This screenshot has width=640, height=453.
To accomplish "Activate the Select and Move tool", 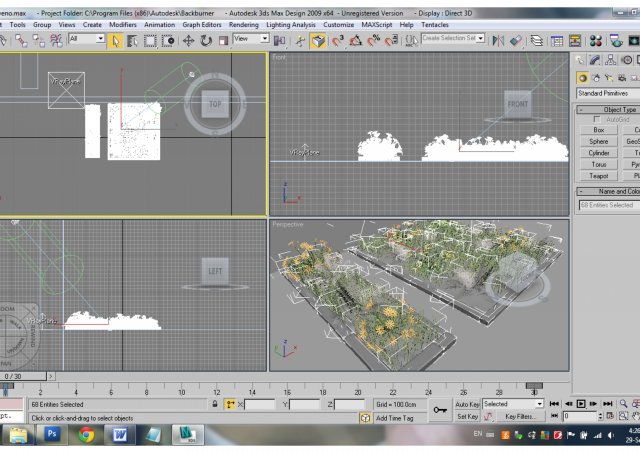I will click(188, 40).
